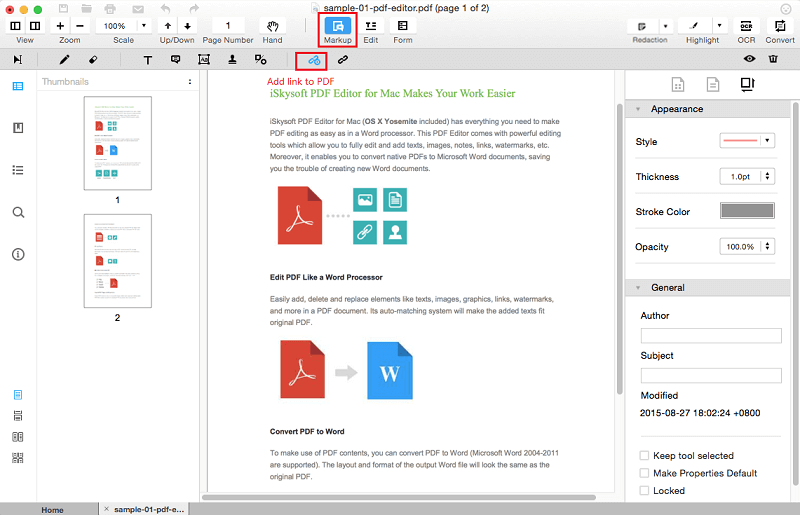Select single page display mode icon
Image resolution: width=800 pixels, height=515 pixels.
click(x=18, y=395)
